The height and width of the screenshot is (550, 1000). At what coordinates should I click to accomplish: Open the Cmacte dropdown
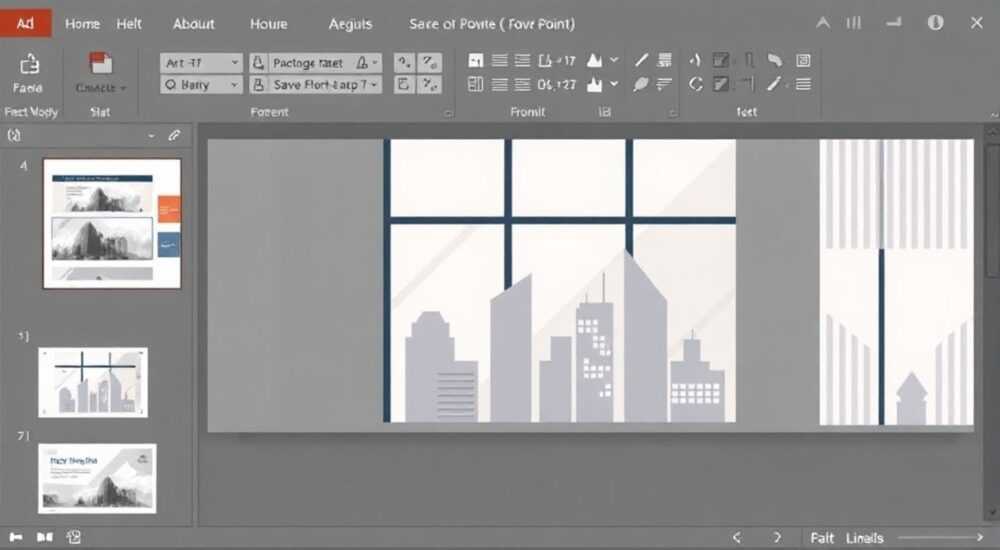101,88
